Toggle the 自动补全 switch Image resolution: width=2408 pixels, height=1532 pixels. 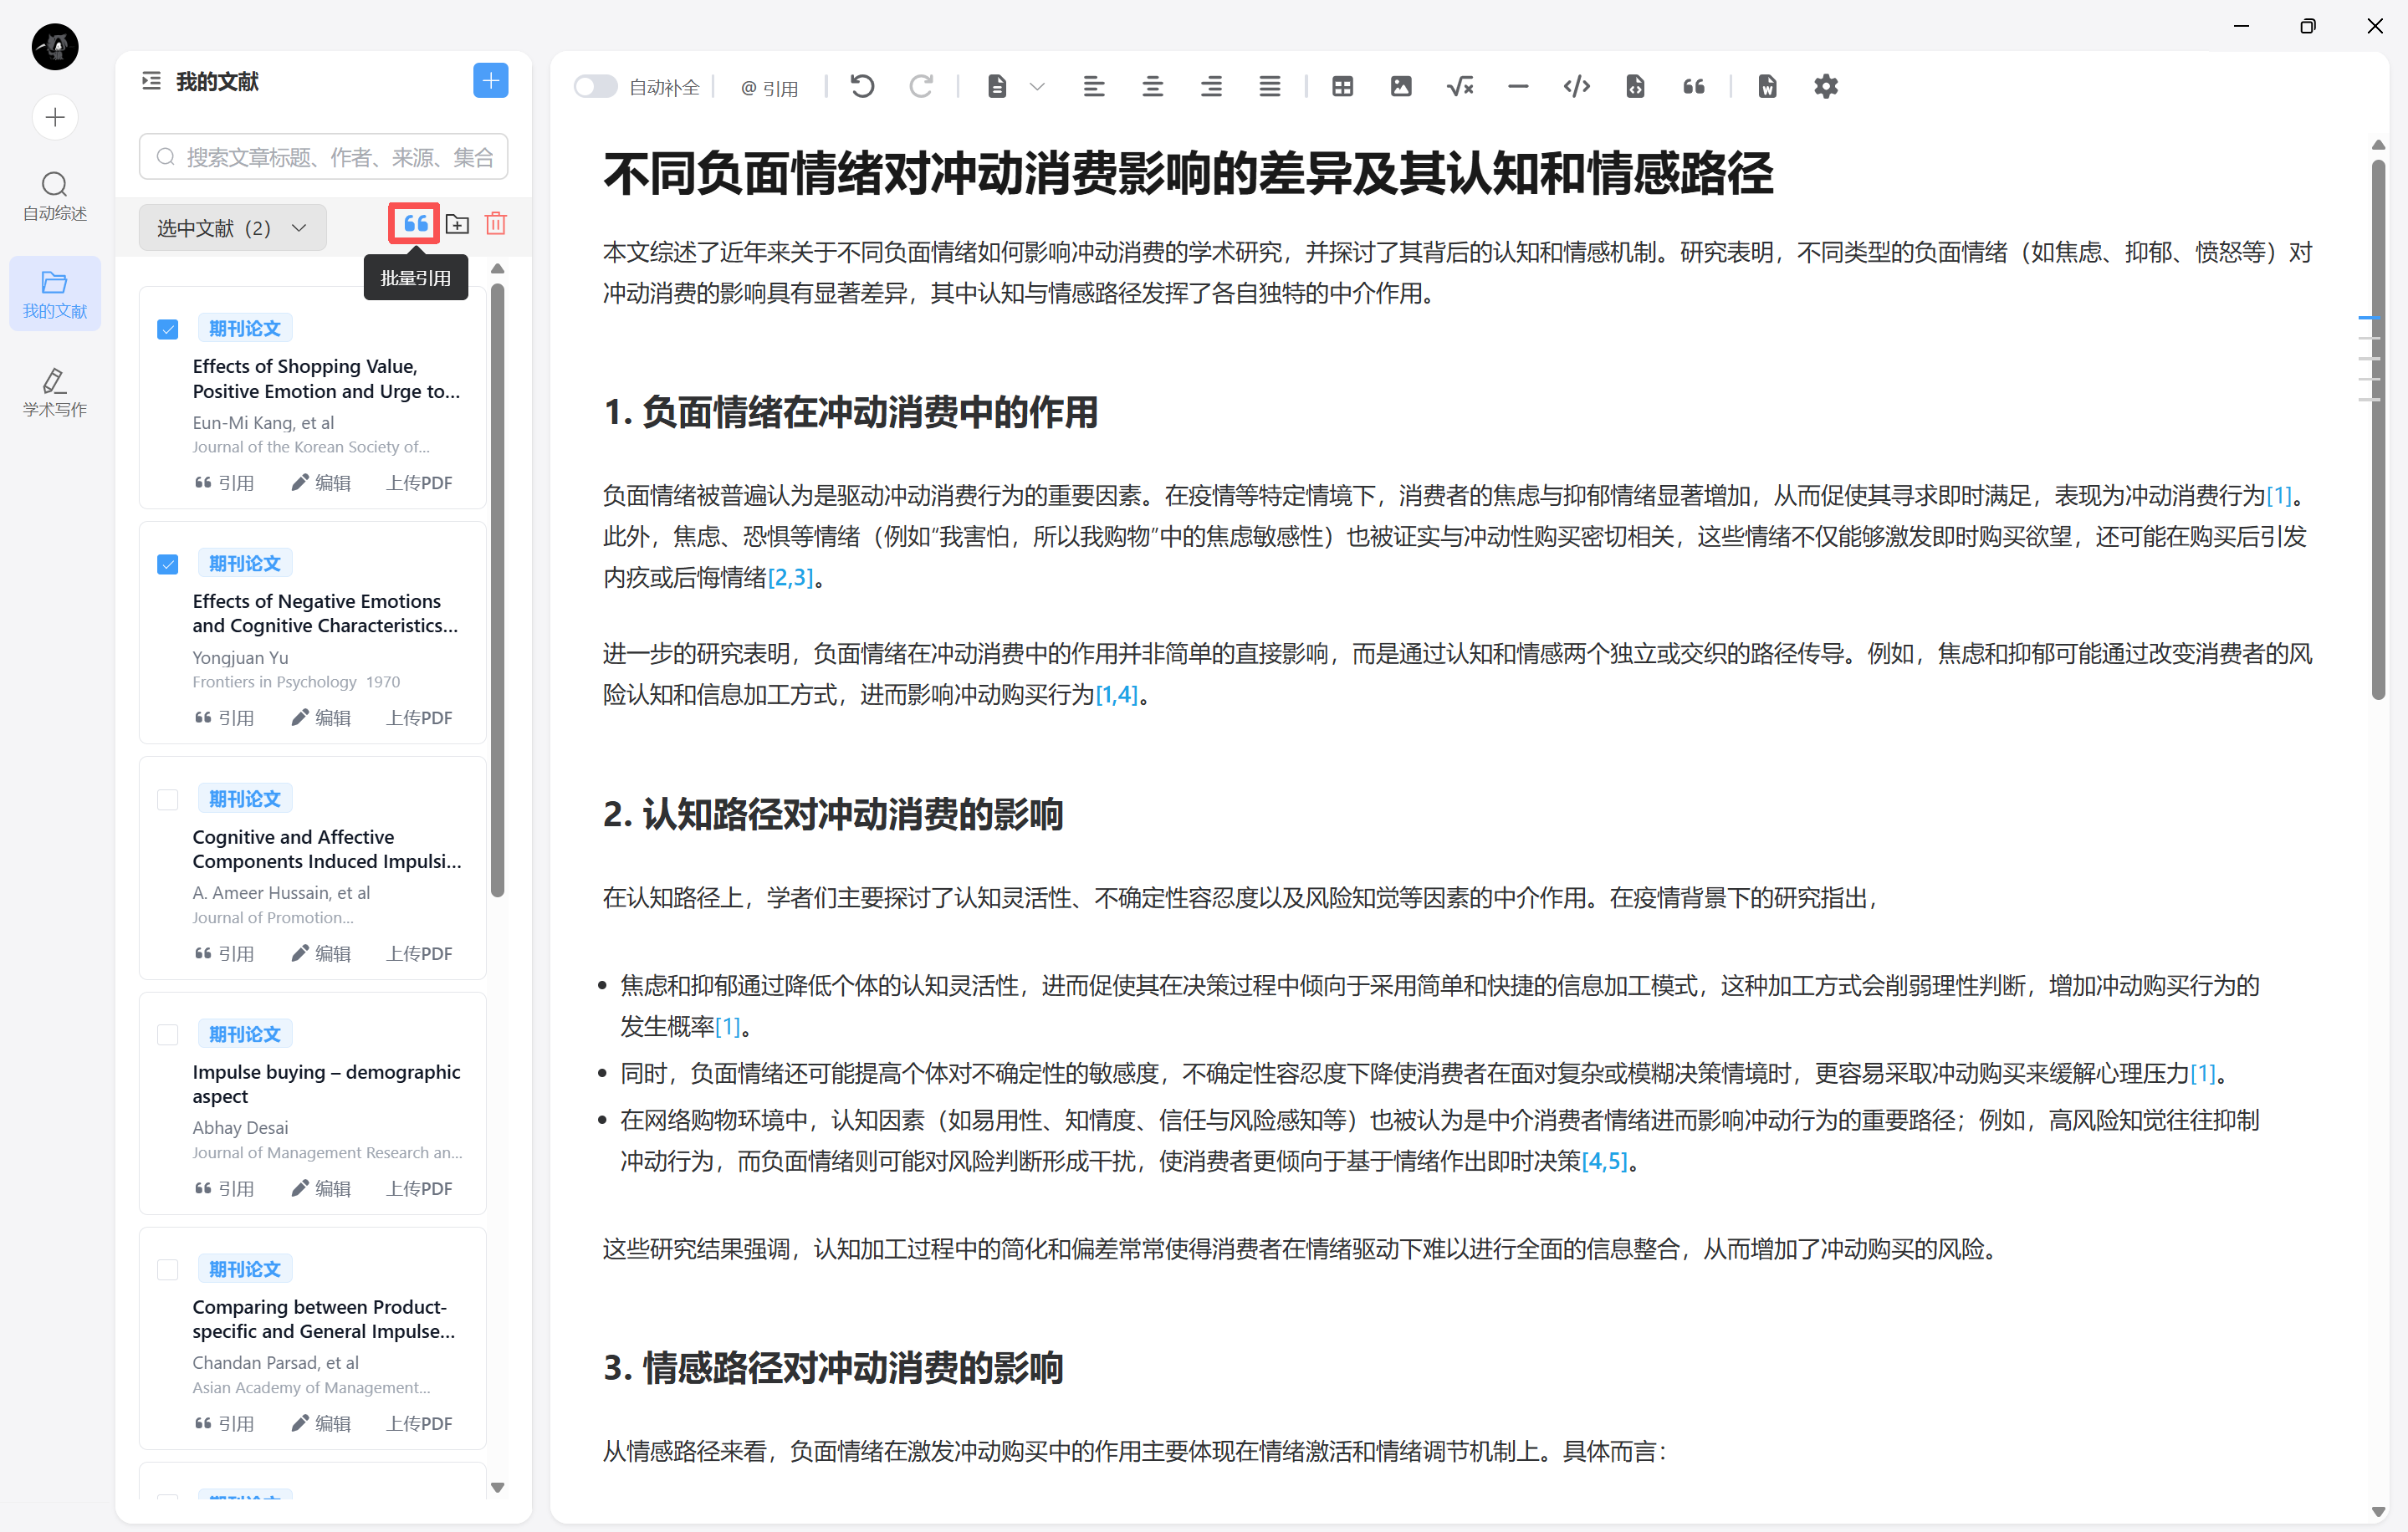(x=596, y=87)
